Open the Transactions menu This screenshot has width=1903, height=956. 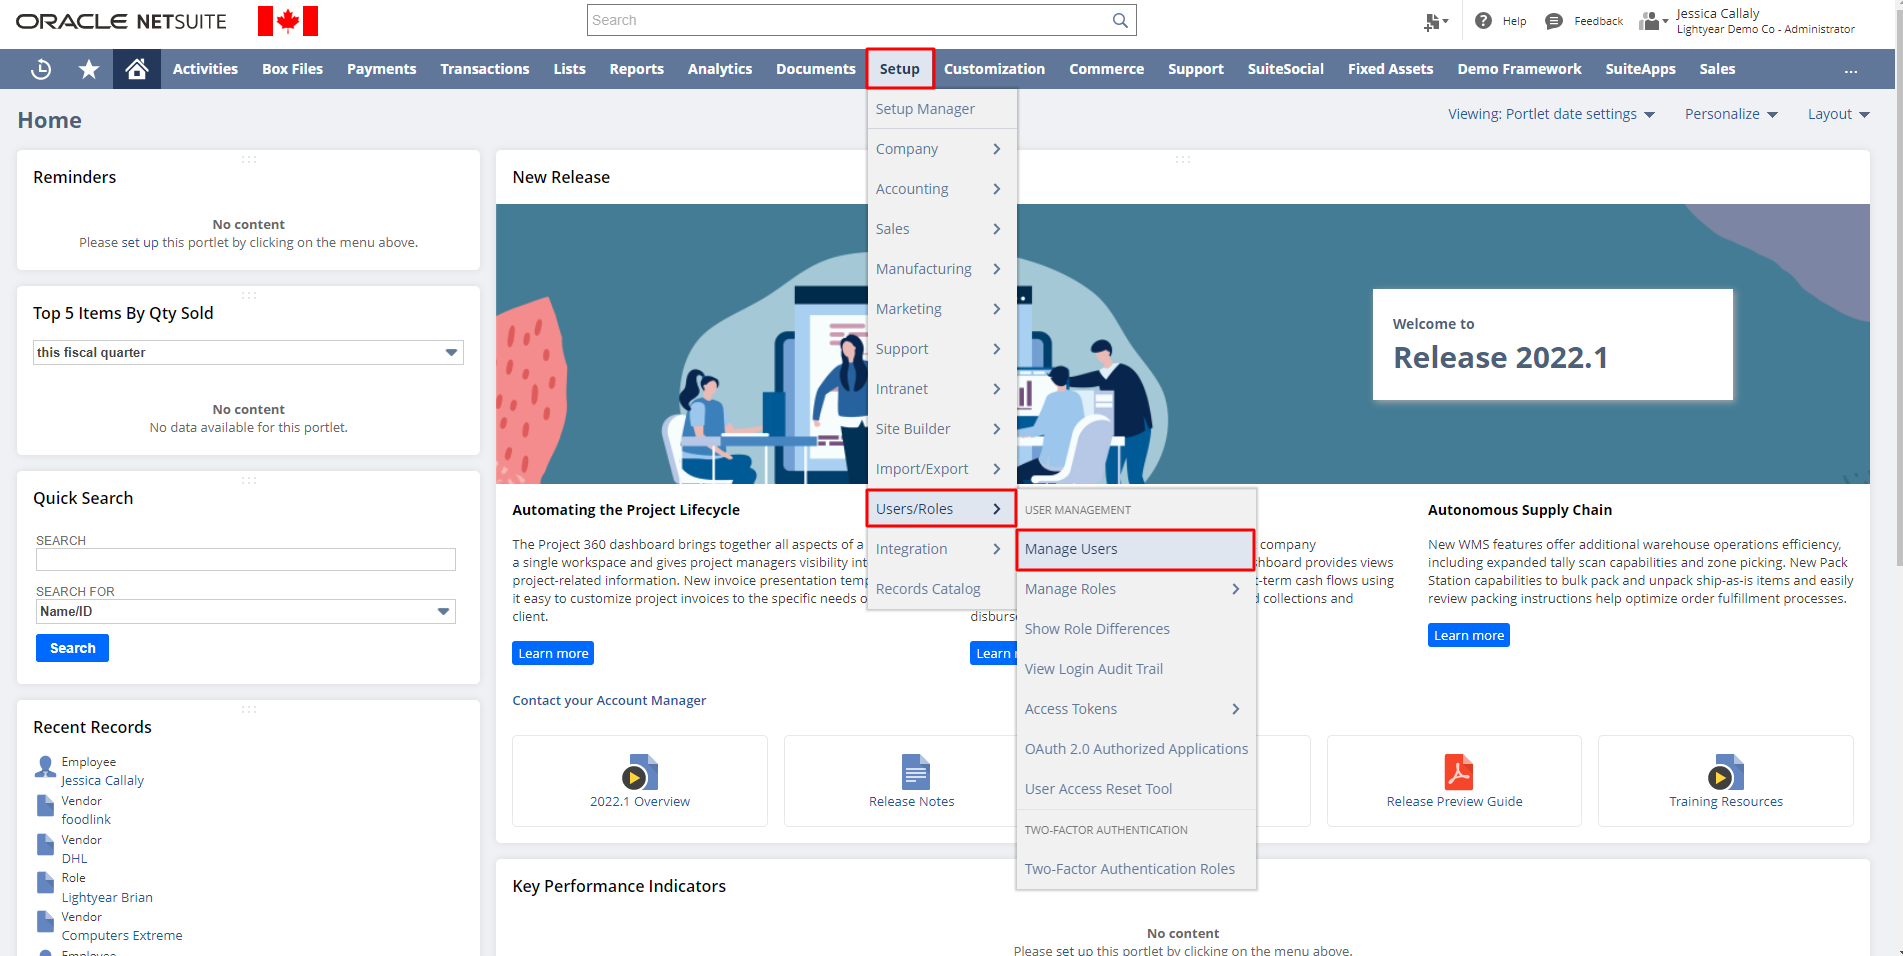click(485, 69)
